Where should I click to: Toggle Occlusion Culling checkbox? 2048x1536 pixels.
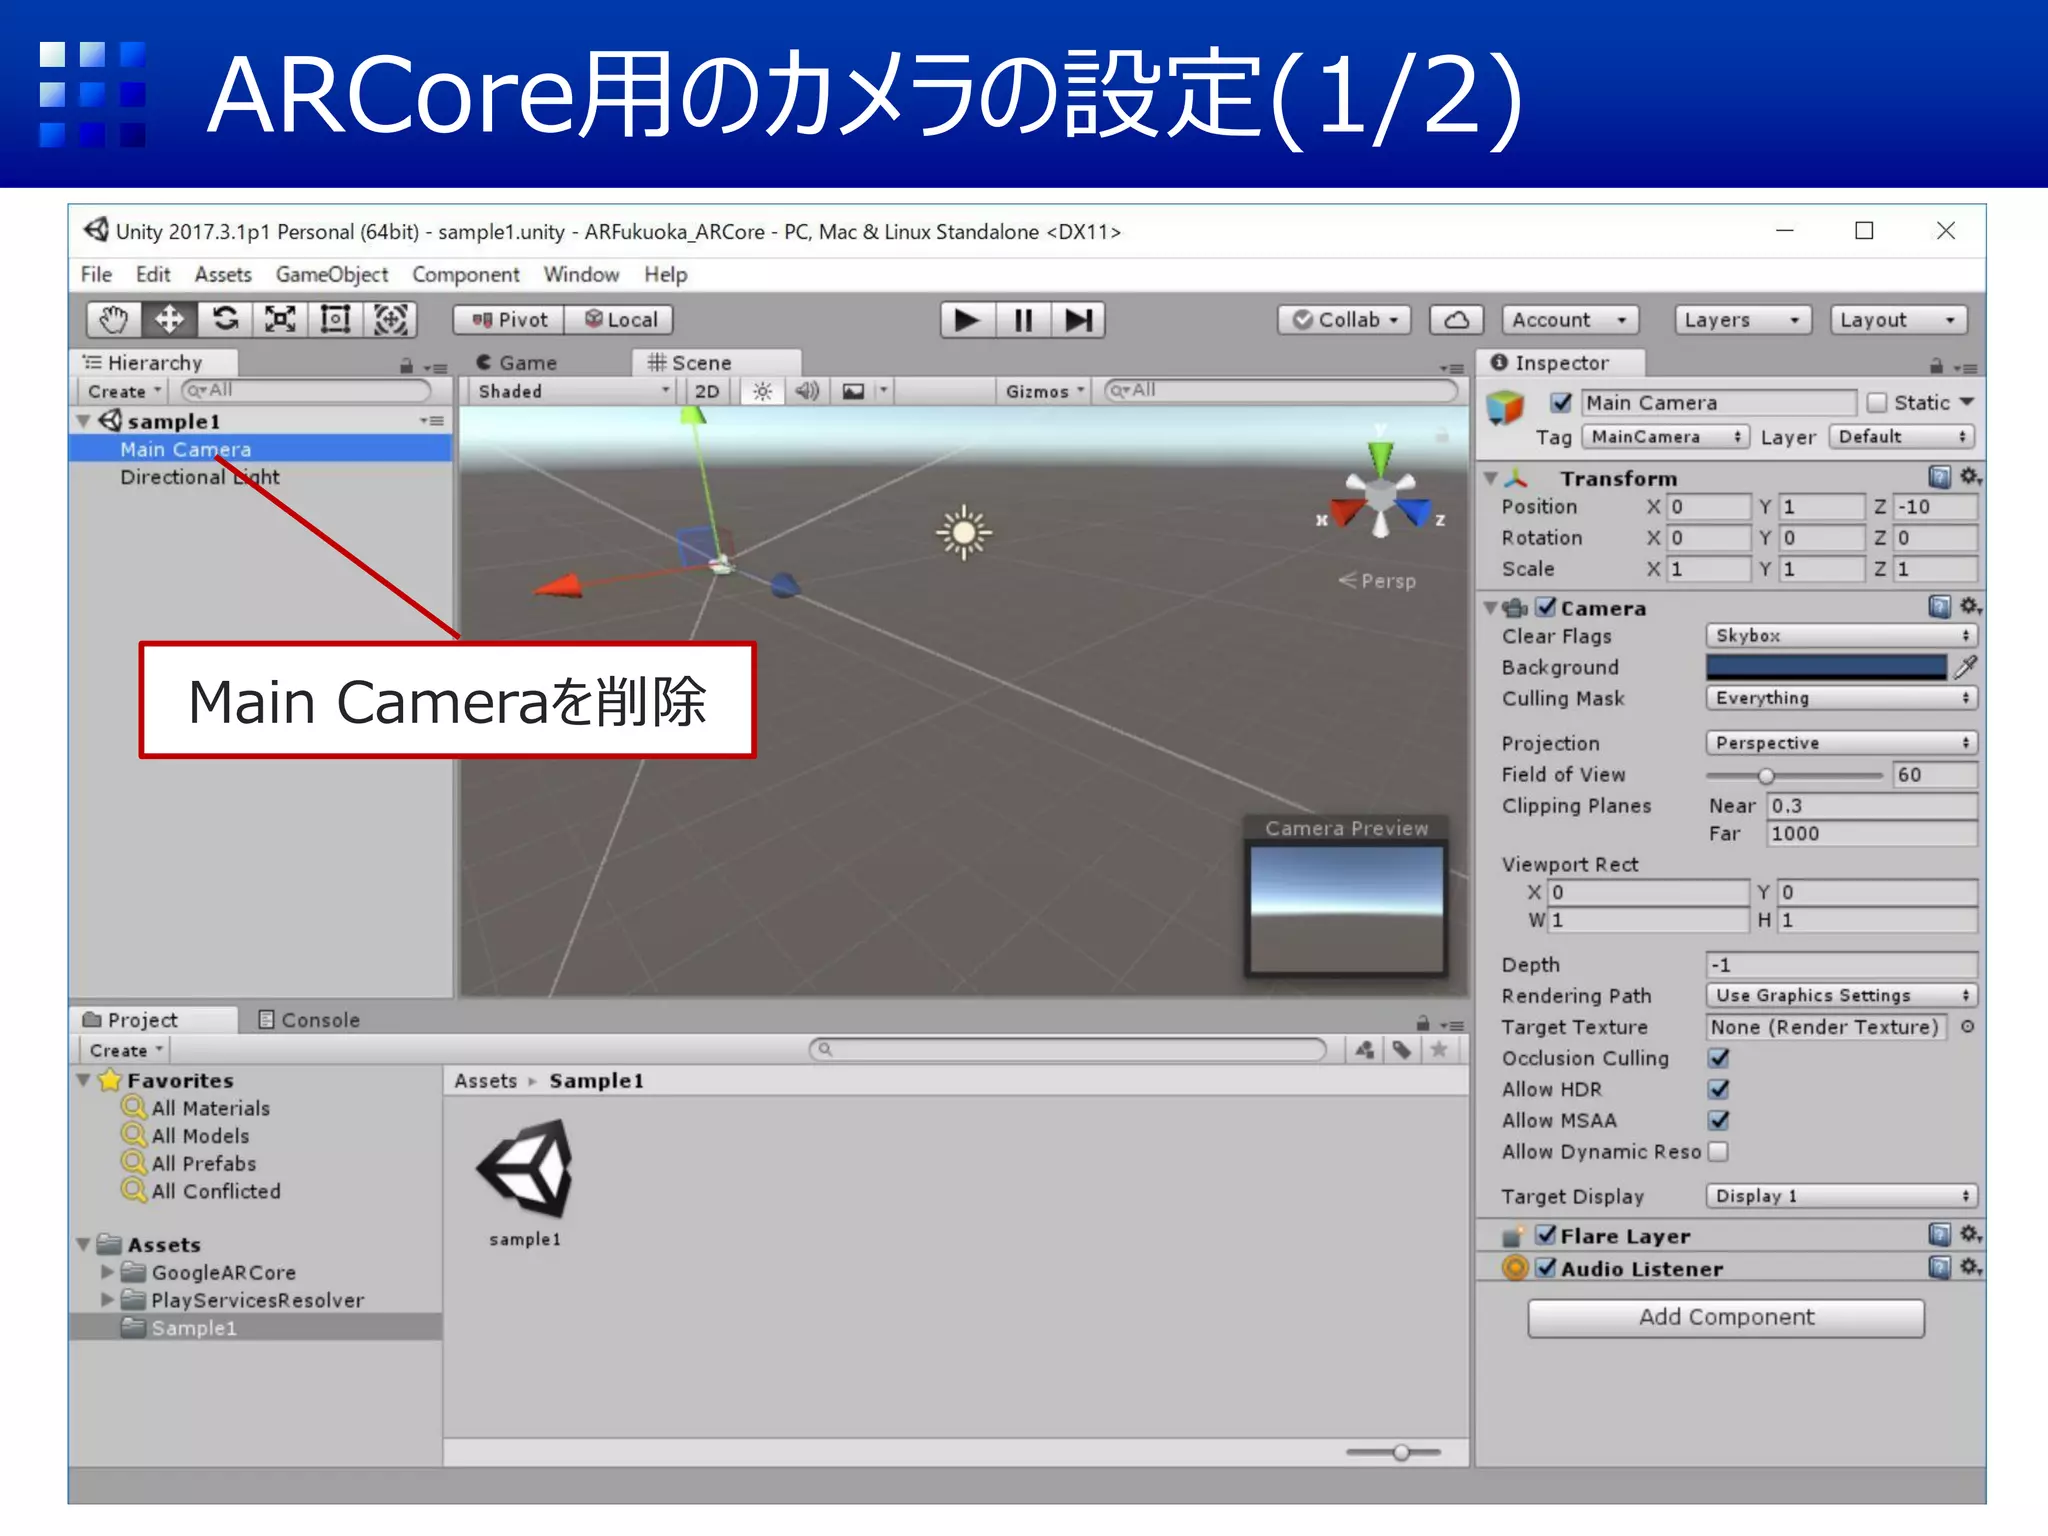(x=1719, y=1058)
